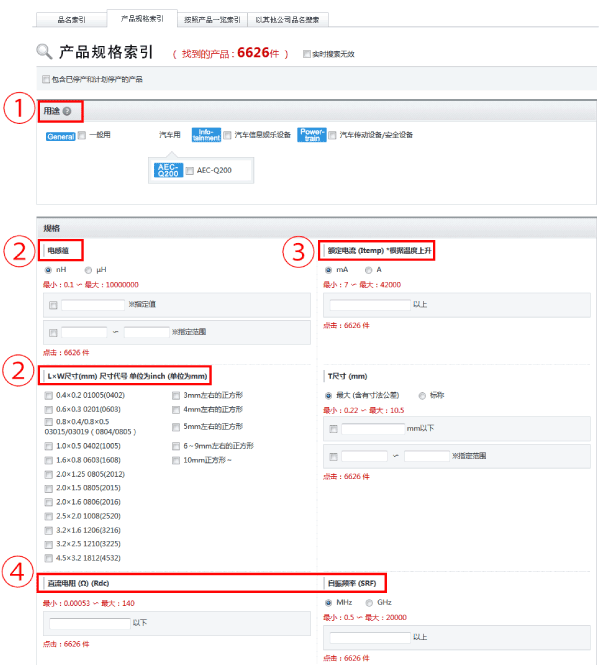Click the blue Infotainment badge
The height and width of the screenshot is (665, 600).
pos(206,135)
